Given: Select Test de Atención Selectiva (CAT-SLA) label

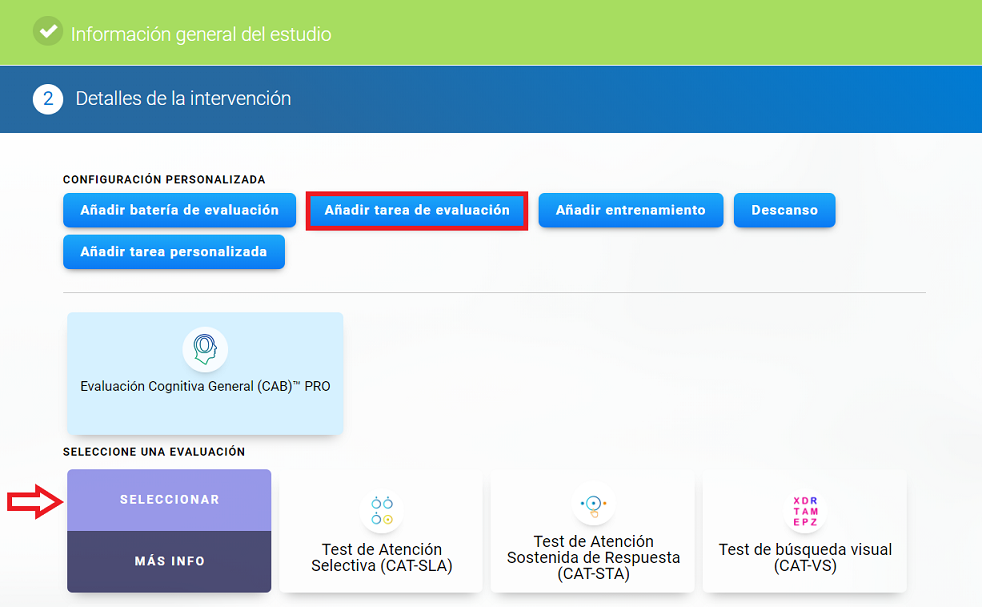Looking at the screenshot, I should coord(381,558).
